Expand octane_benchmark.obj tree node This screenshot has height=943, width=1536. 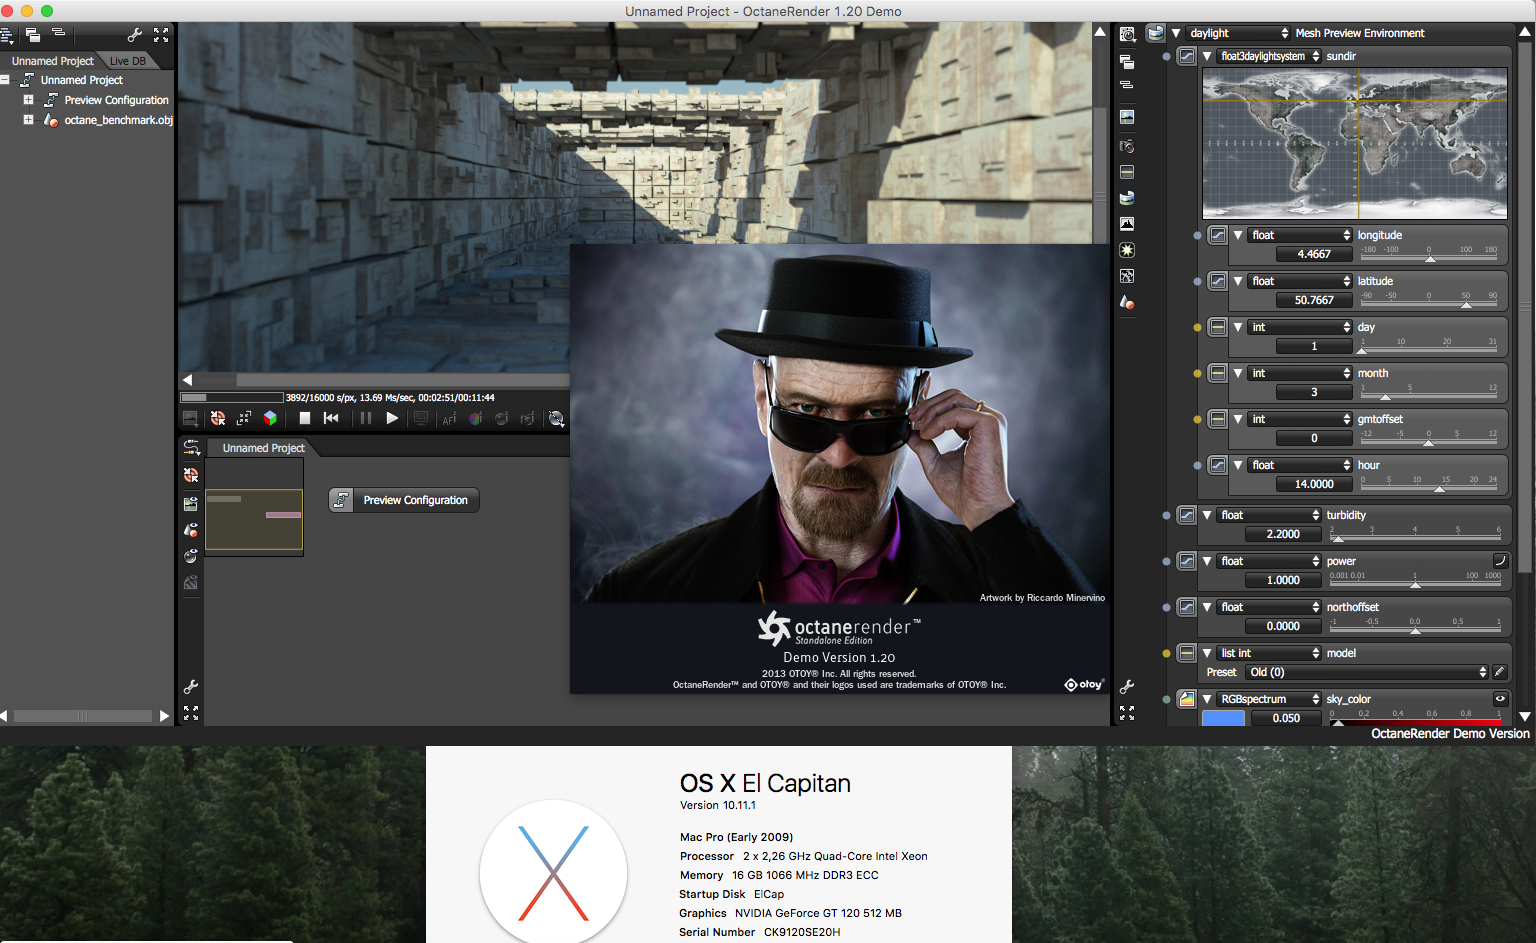coord(29,120)
